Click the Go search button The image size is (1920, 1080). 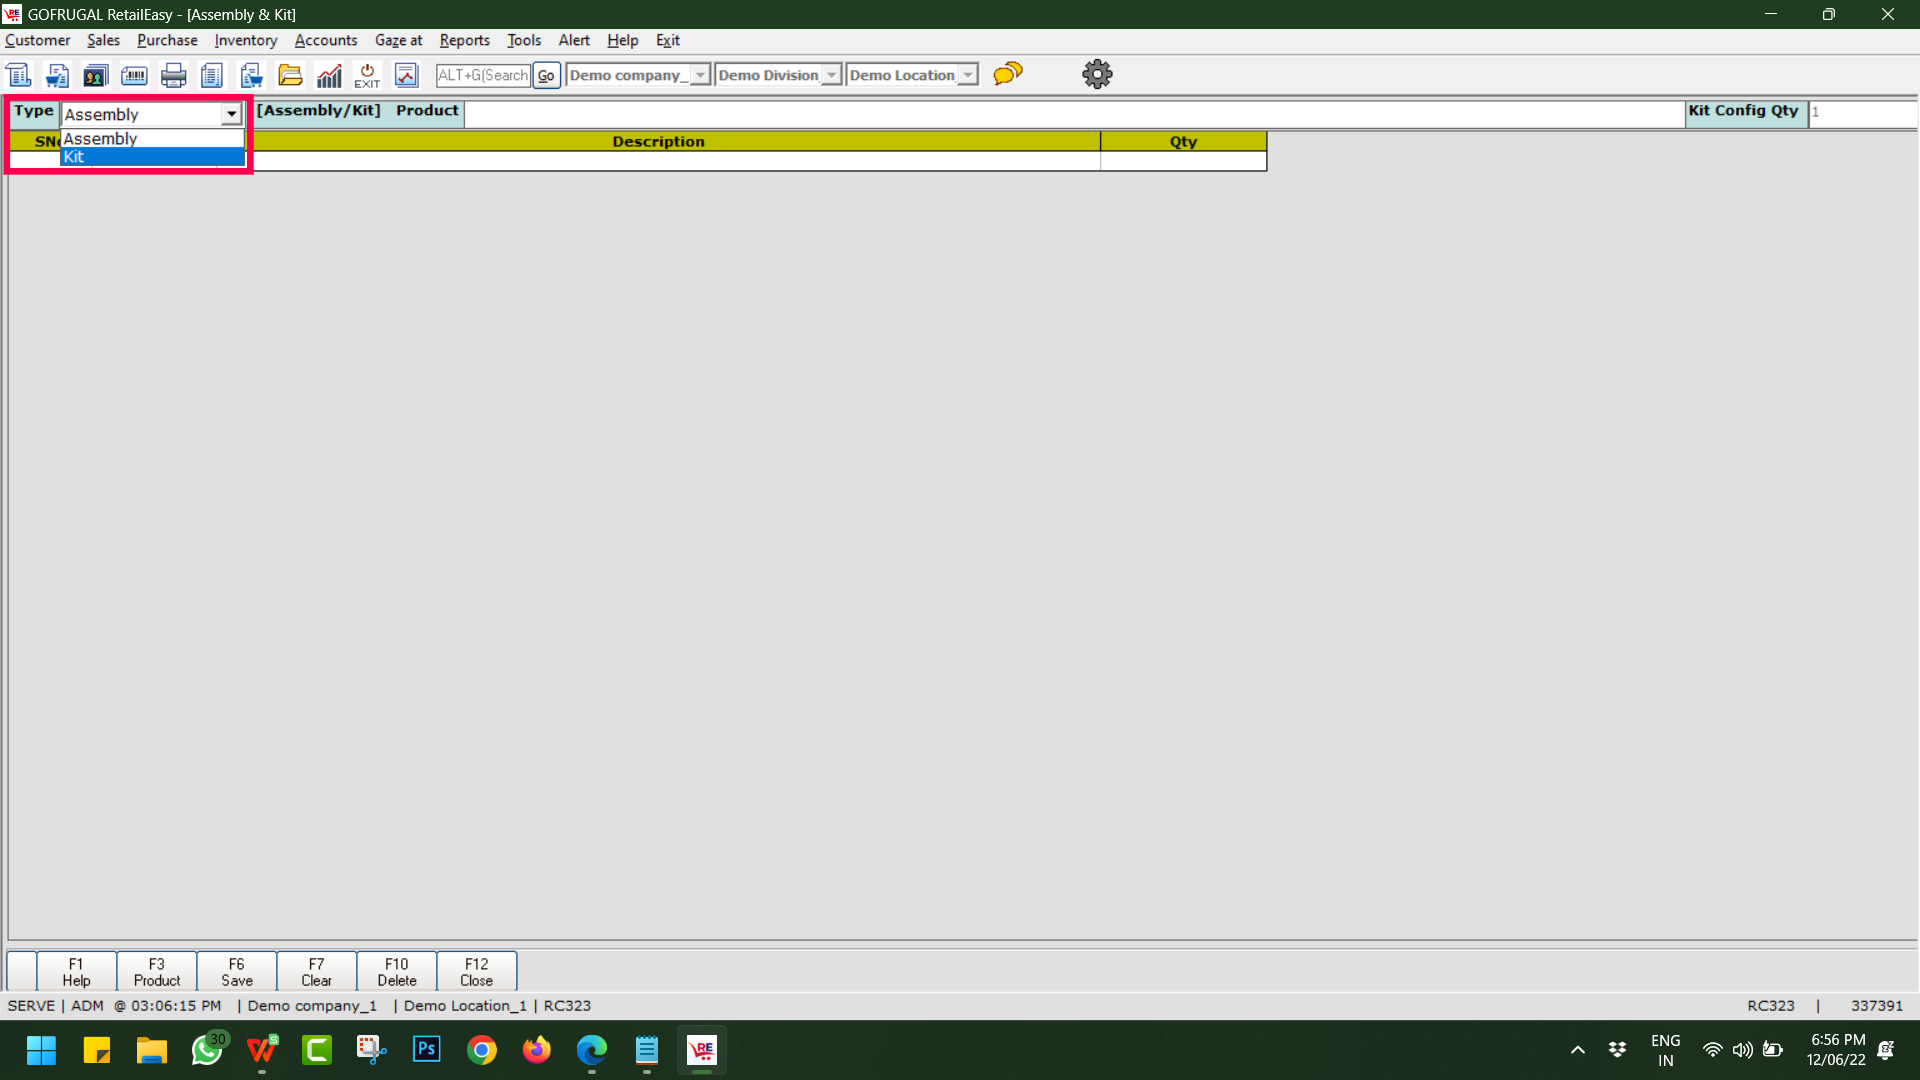tap(546, 75)
